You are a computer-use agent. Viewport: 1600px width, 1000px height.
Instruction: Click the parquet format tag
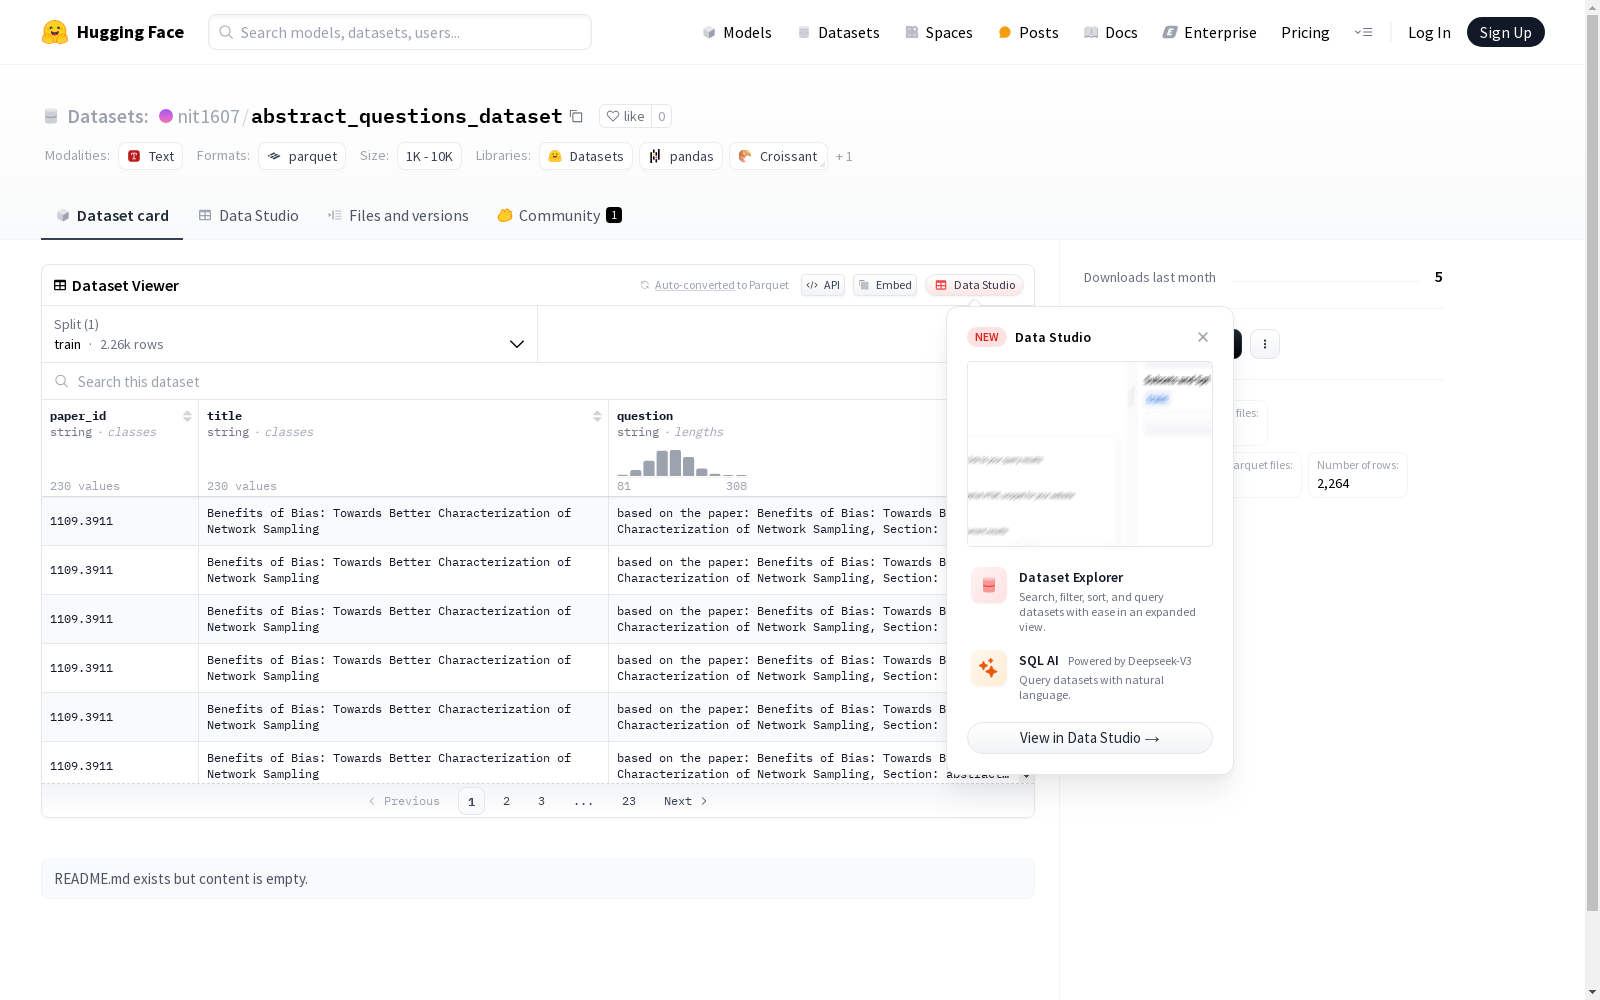(x=302, y=156)
